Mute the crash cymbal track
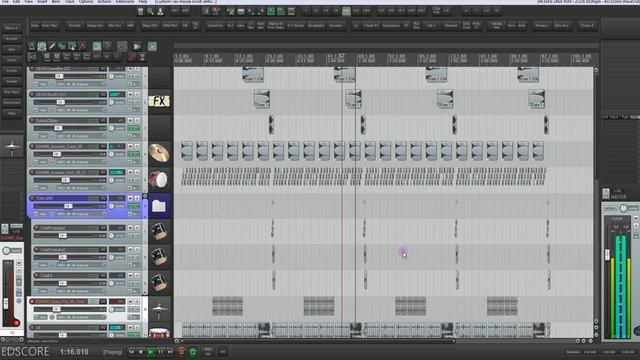640x360 pixels. click(130, 146)
